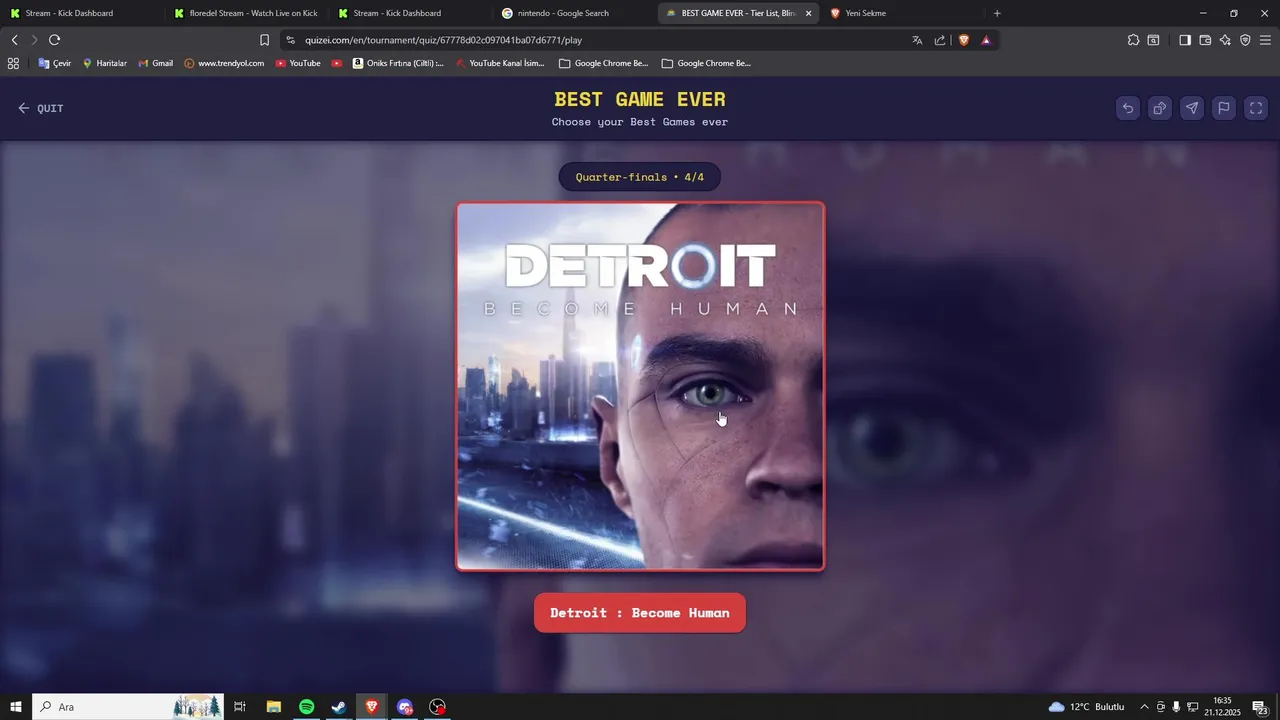Expand hidden system tray icons
This screenshot has width=1280, height=720.
1144,707
